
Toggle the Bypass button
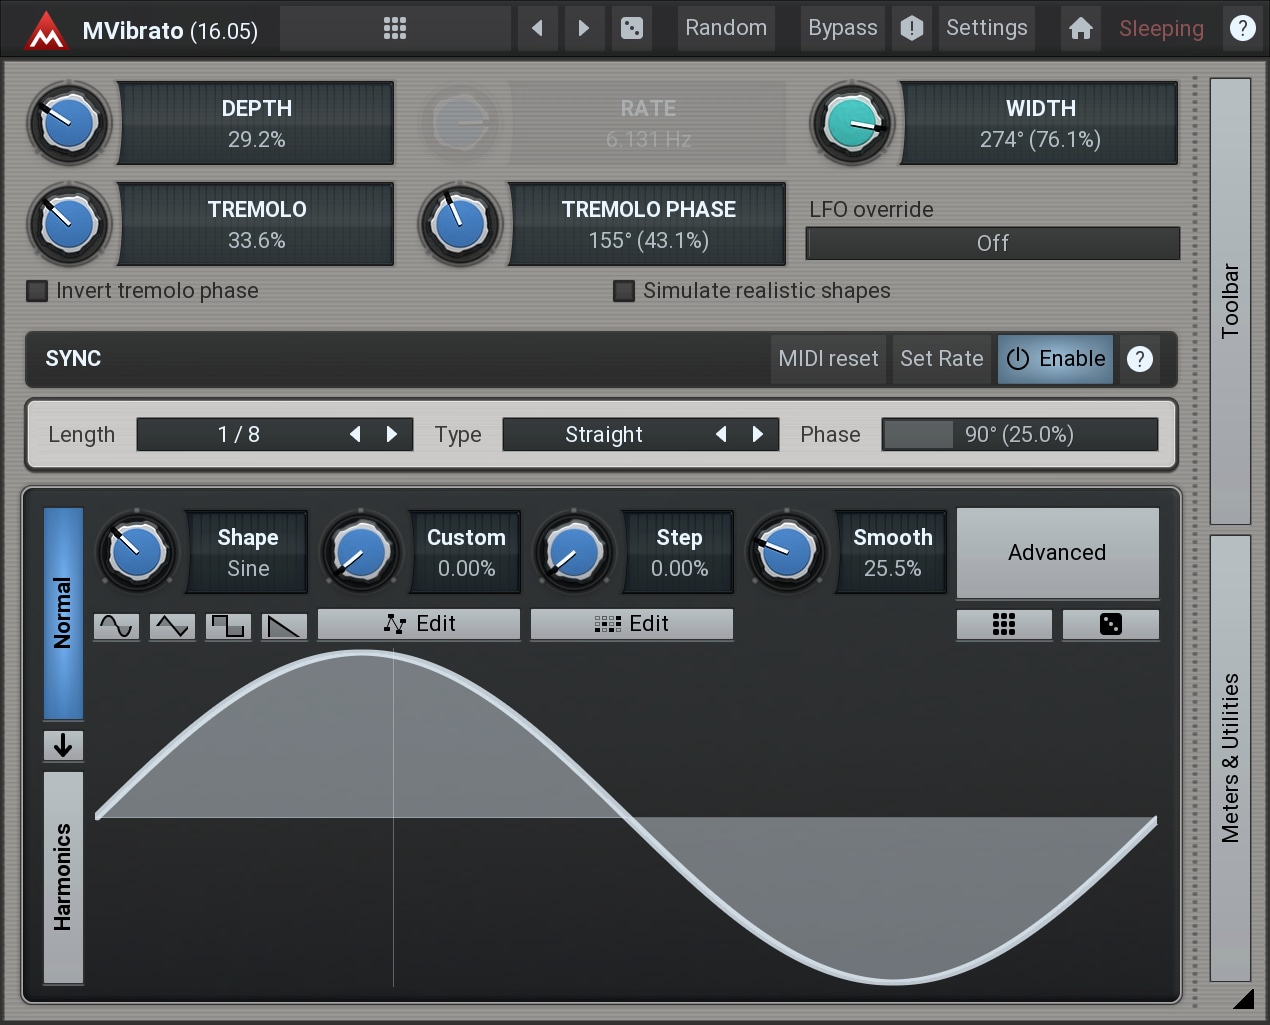pos(843,28)
